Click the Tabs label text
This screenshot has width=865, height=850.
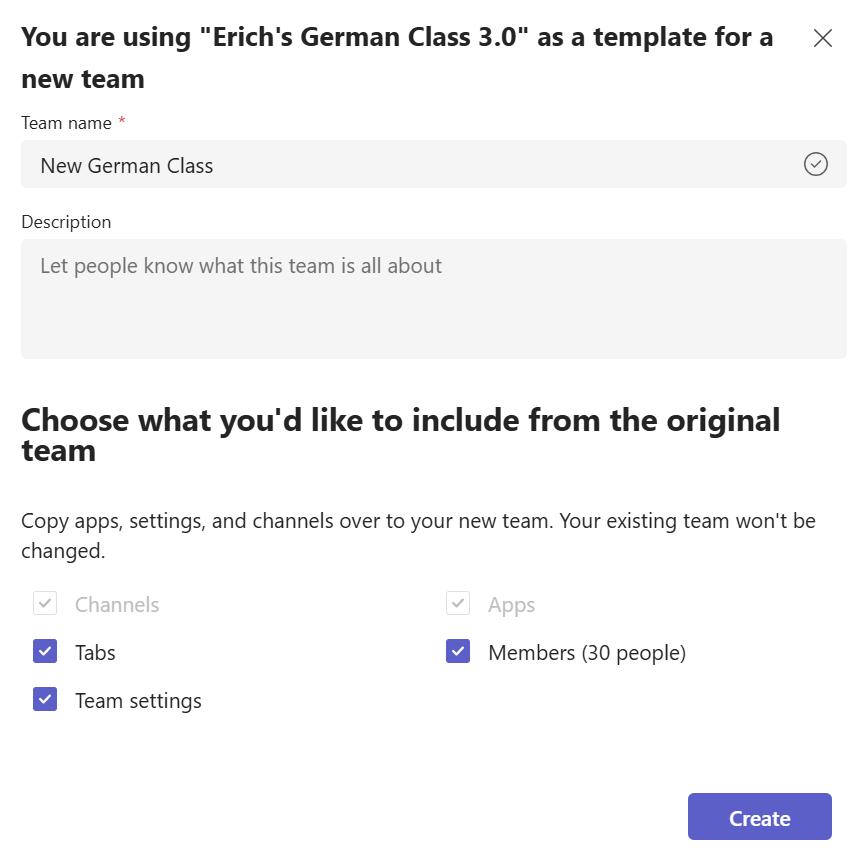coord(95,652)
